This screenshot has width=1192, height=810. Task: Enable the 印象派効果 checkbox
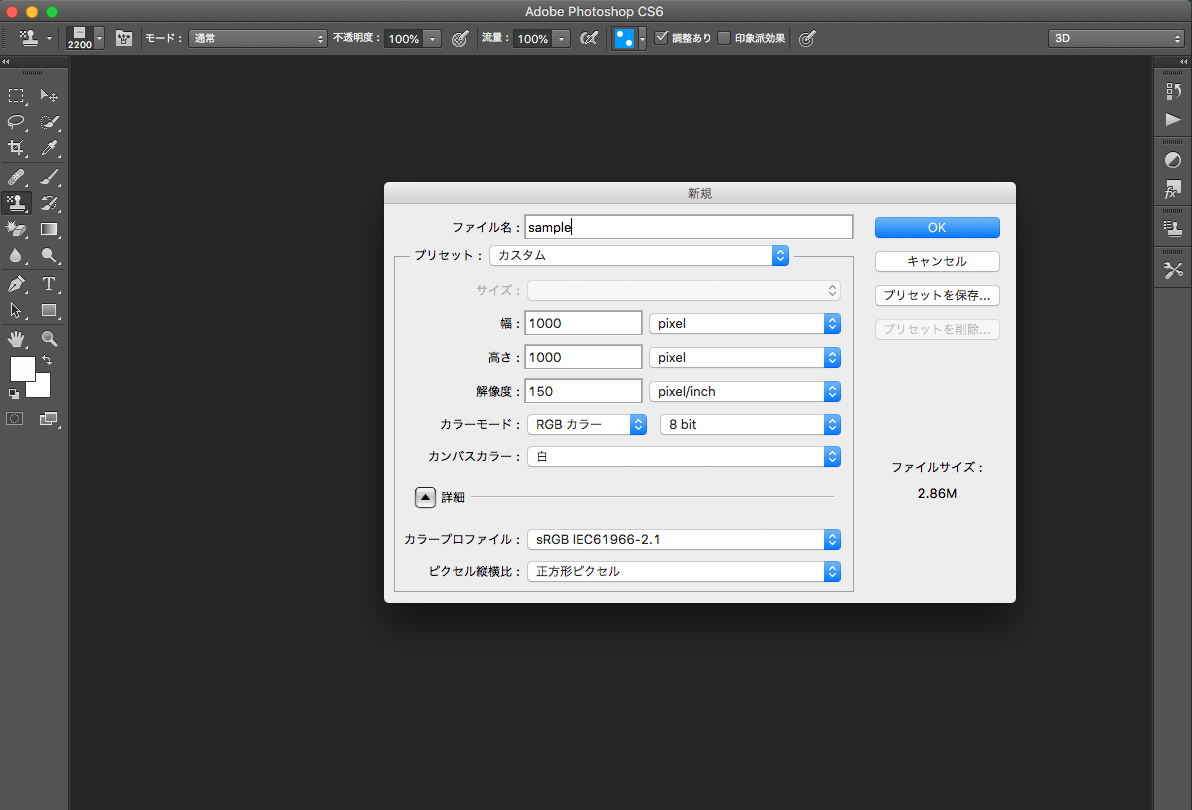tap(724, 37)
